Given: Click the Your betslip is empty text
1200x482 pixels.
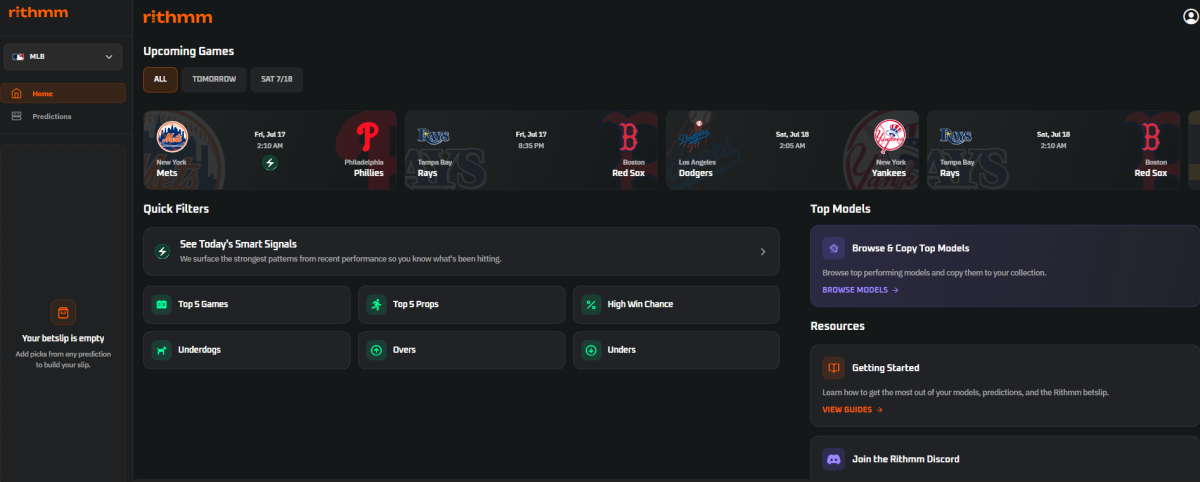Looking at the screenshot, I should click(x=63, y=338).
